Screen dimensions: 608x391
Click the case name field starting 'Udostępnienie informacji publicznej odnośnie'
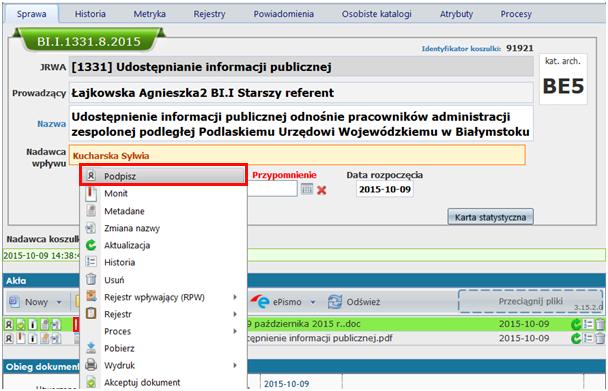(301, 124)
